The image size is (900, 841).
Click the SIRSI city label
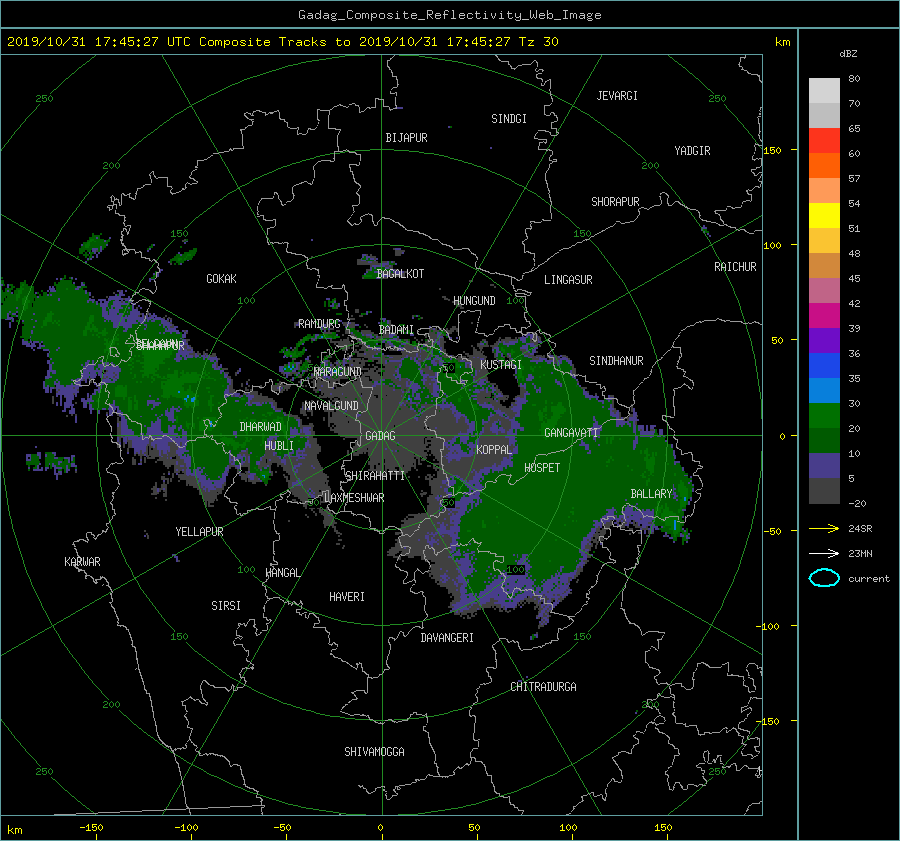[x=226, y=606]
